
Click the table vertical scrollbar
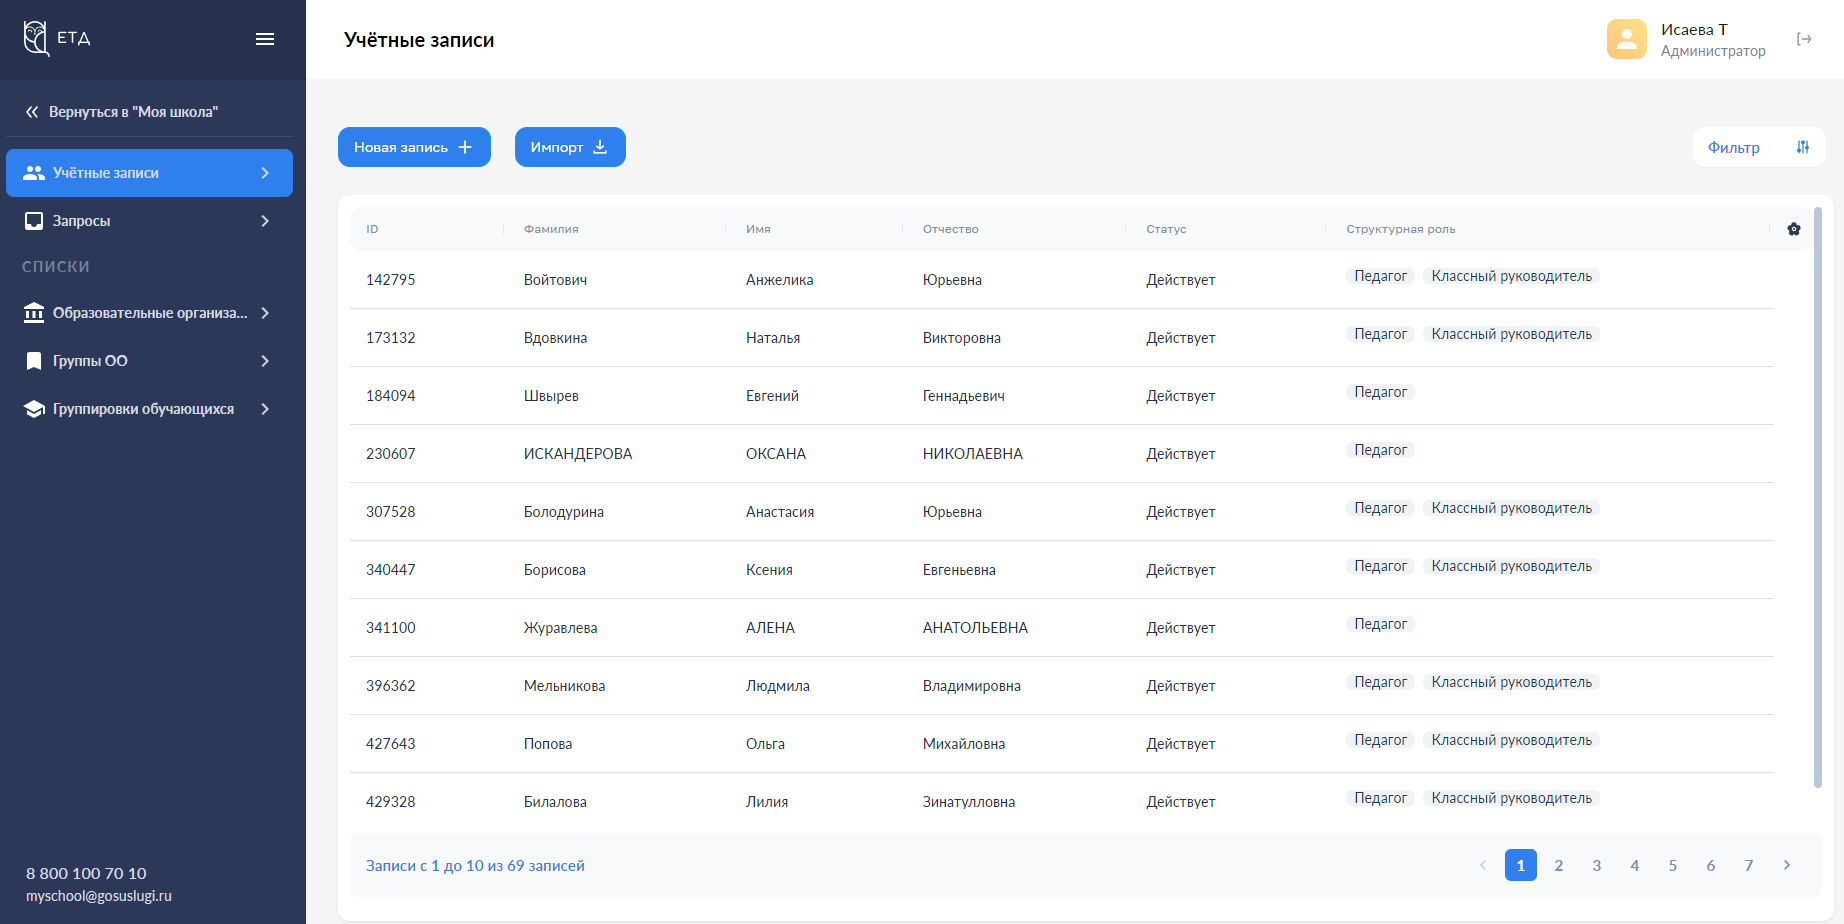tap(1818, 497)
